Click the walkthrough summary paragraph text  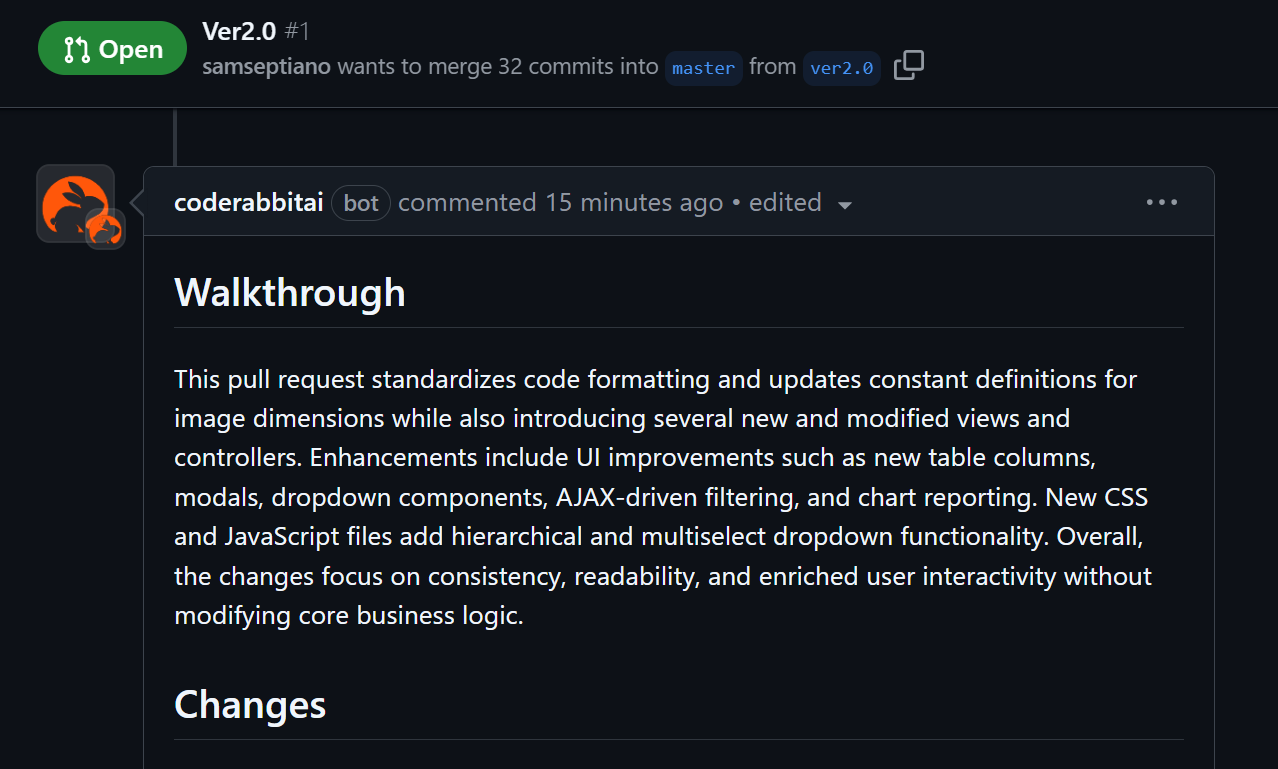point(663,497)
